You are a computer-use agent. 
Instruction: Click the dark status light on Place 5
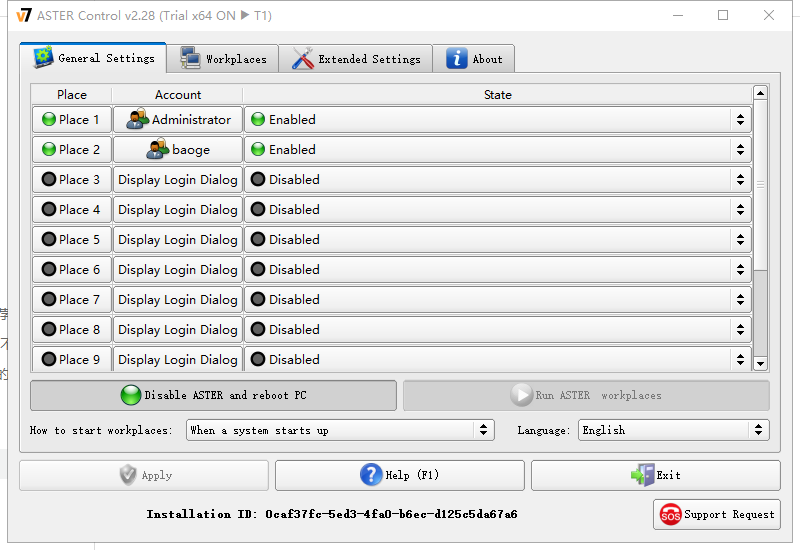(x=49, y=239)
